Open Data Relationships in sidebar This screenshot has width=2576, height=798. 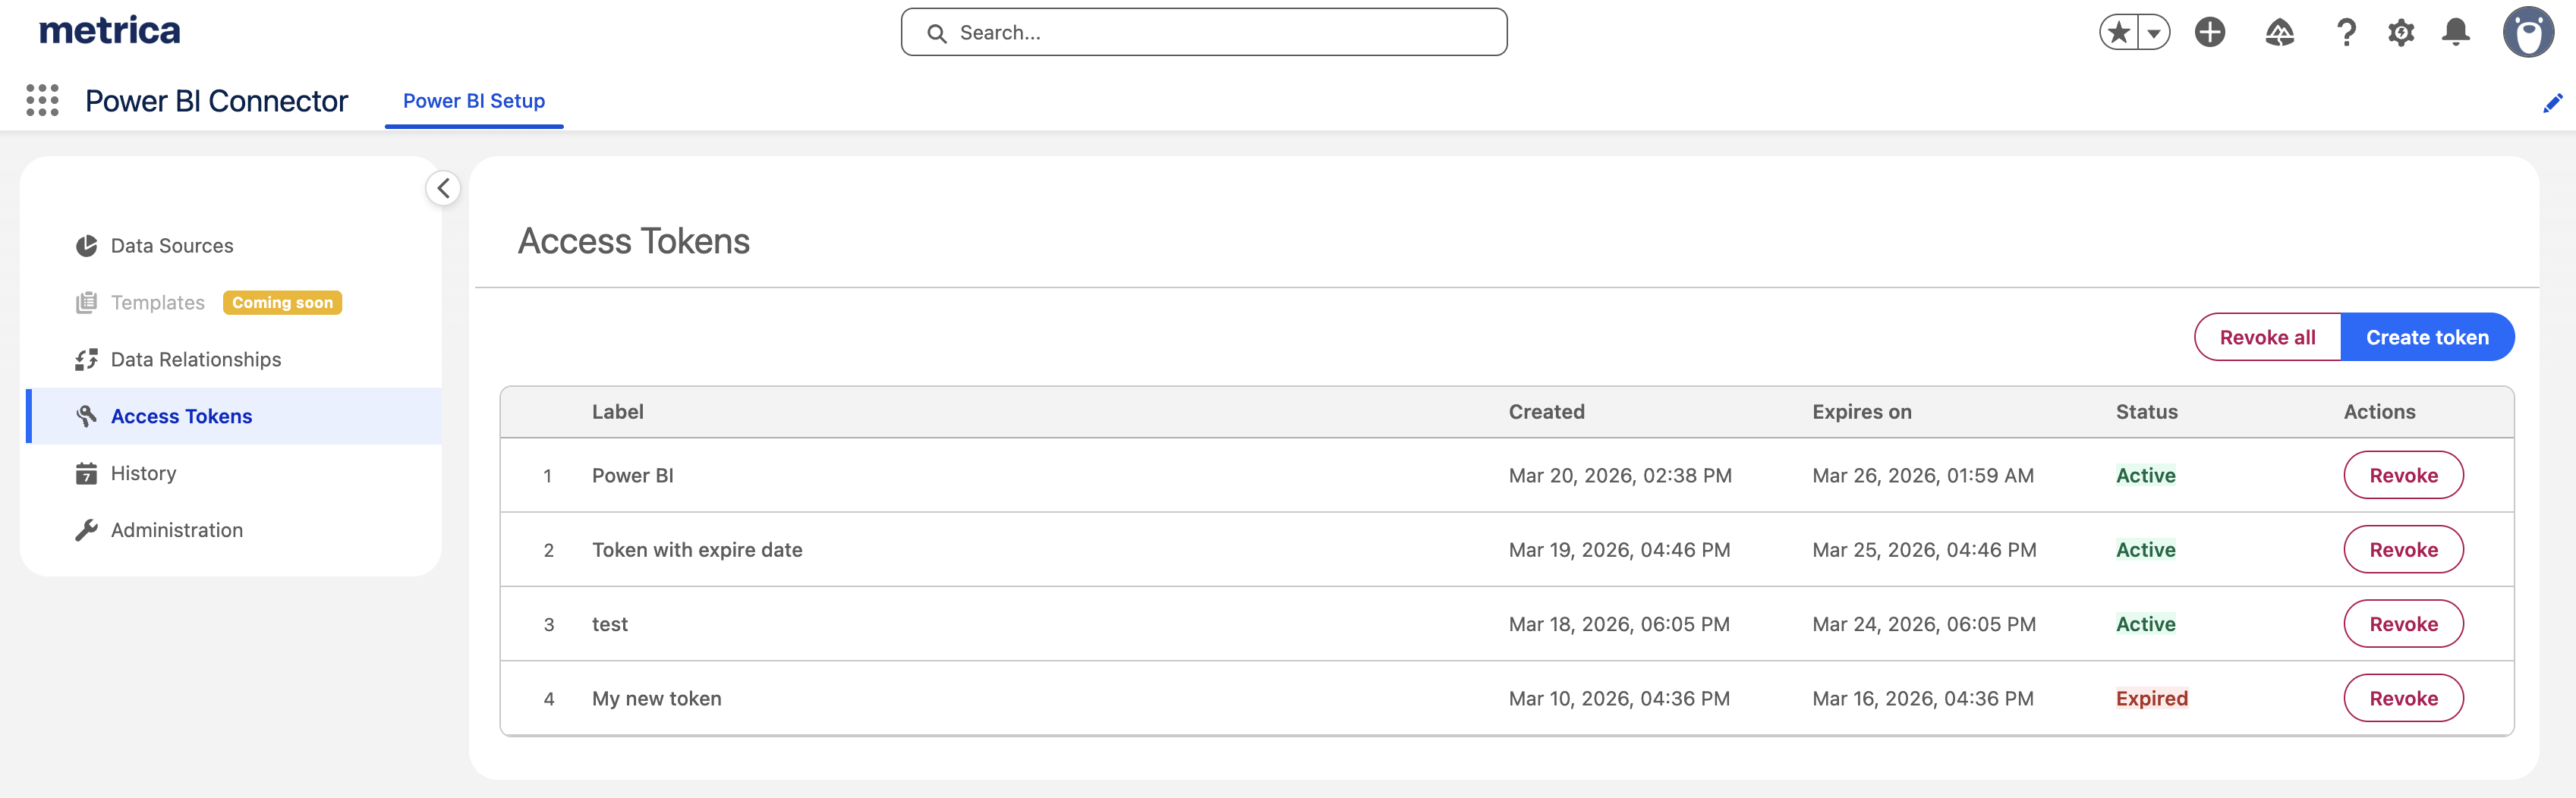[x=195, y=360]
